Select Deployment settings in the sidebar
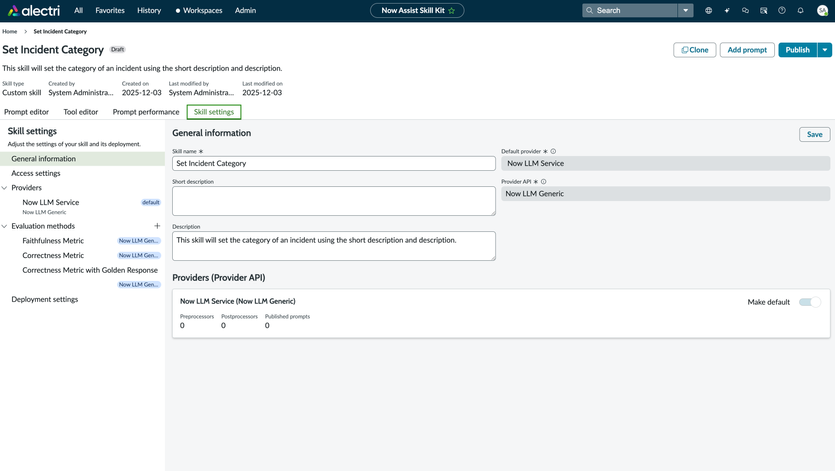The image size is (835, 471). (x=45, y=299)
